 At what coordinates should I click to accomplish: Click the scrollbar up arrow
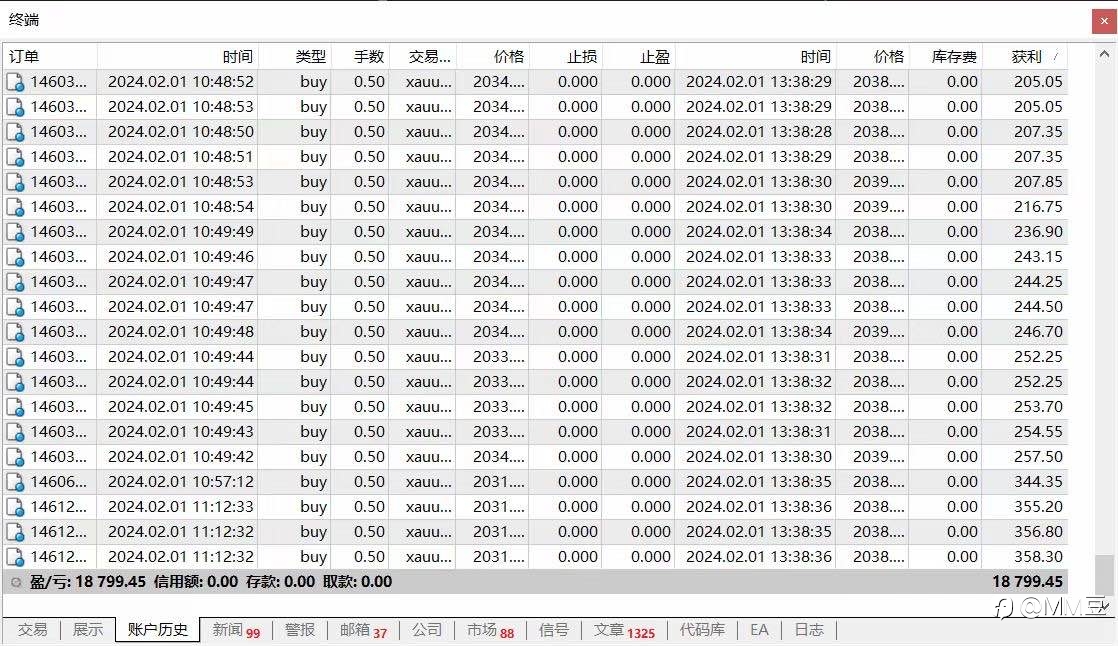click(x=1104, y=53)
